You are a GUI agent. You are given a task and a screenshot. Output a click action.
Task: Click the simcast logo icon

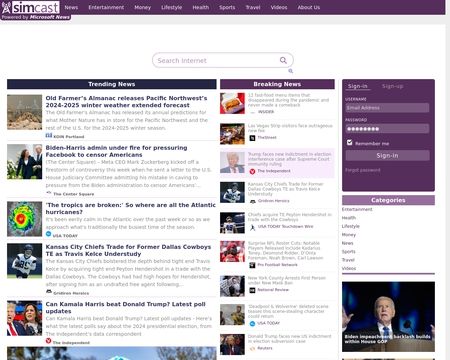coord(7,7)
